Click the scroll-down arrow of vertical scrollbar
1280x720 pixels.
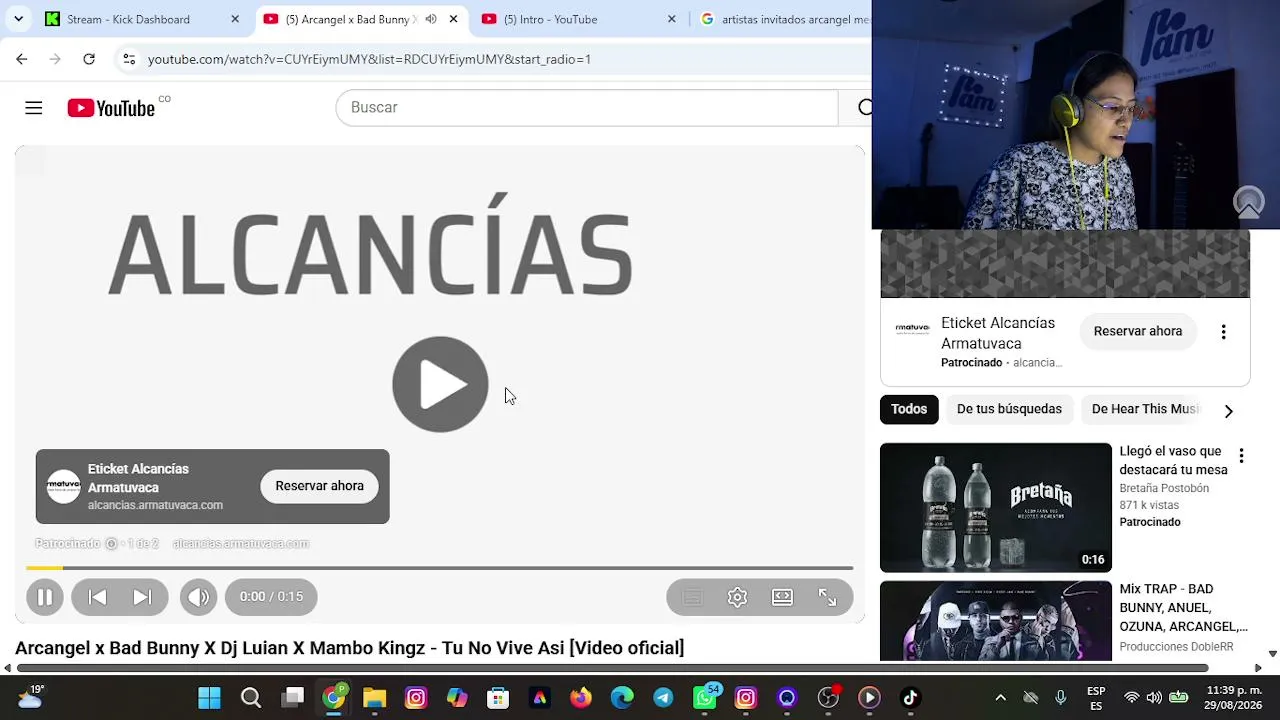pos(1272,654)
